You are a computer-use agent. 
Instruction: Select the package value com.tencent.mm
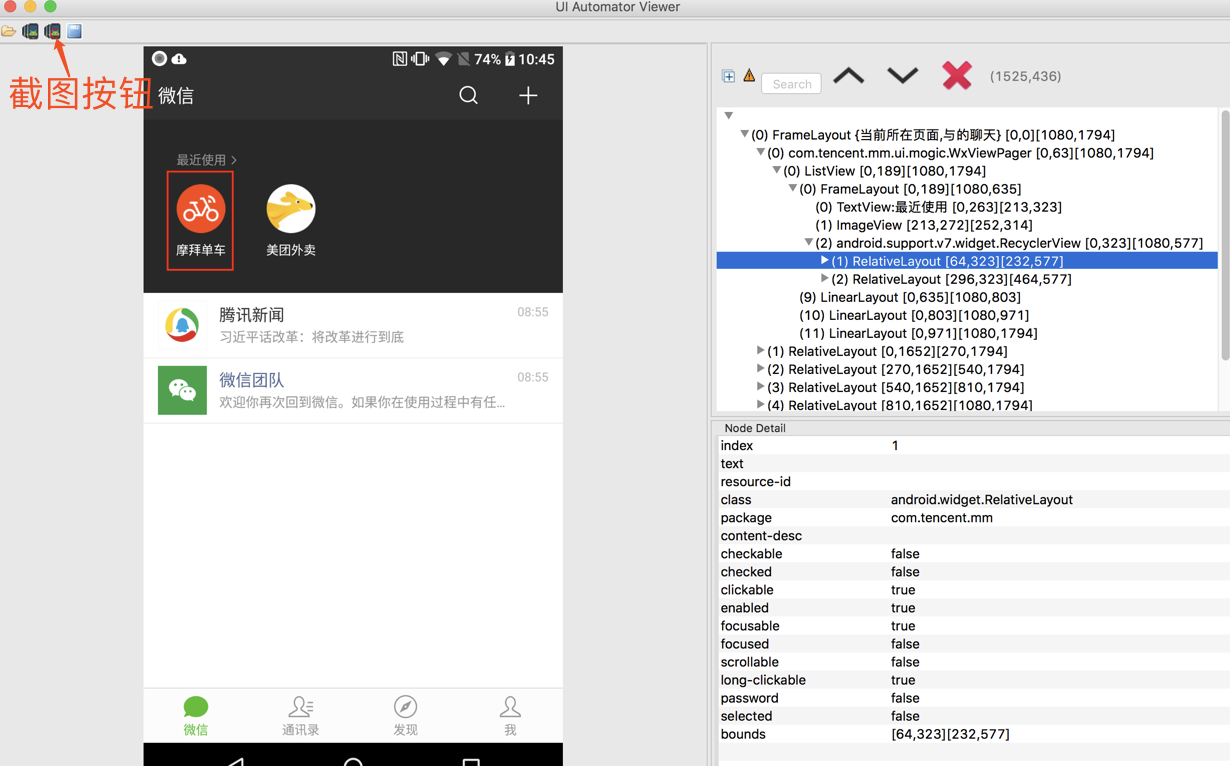tap(942, 518)
